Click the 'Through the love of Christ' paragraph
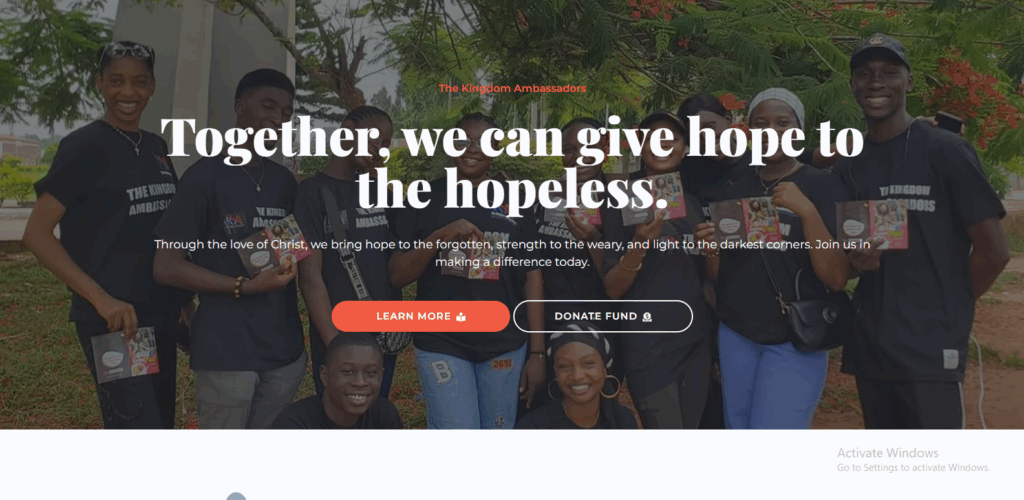 pyautogui.click(x=512, y=253)
